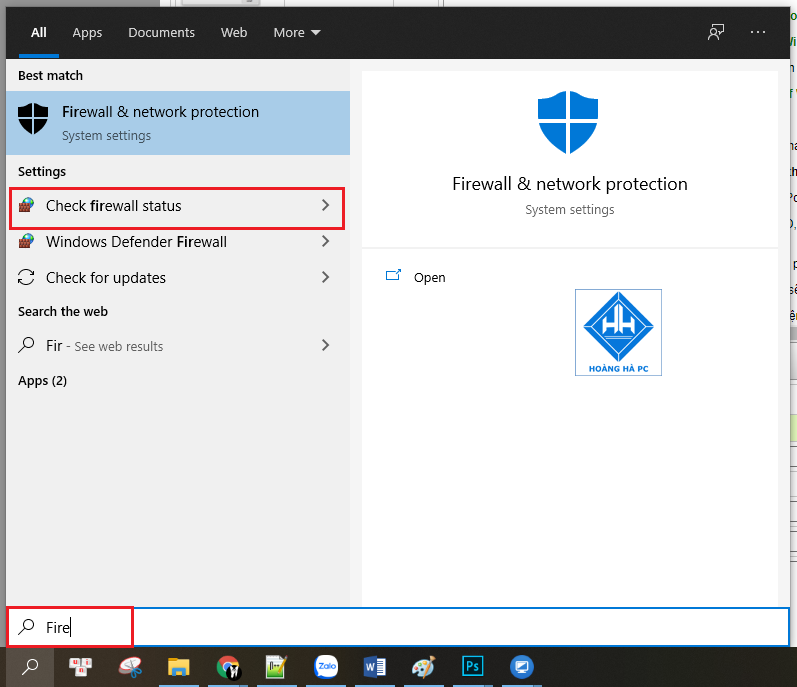The width and height of the screenshot is (797, 687).
Task: Open the Notepad++ taskbar icon
Action: point(276,667)
